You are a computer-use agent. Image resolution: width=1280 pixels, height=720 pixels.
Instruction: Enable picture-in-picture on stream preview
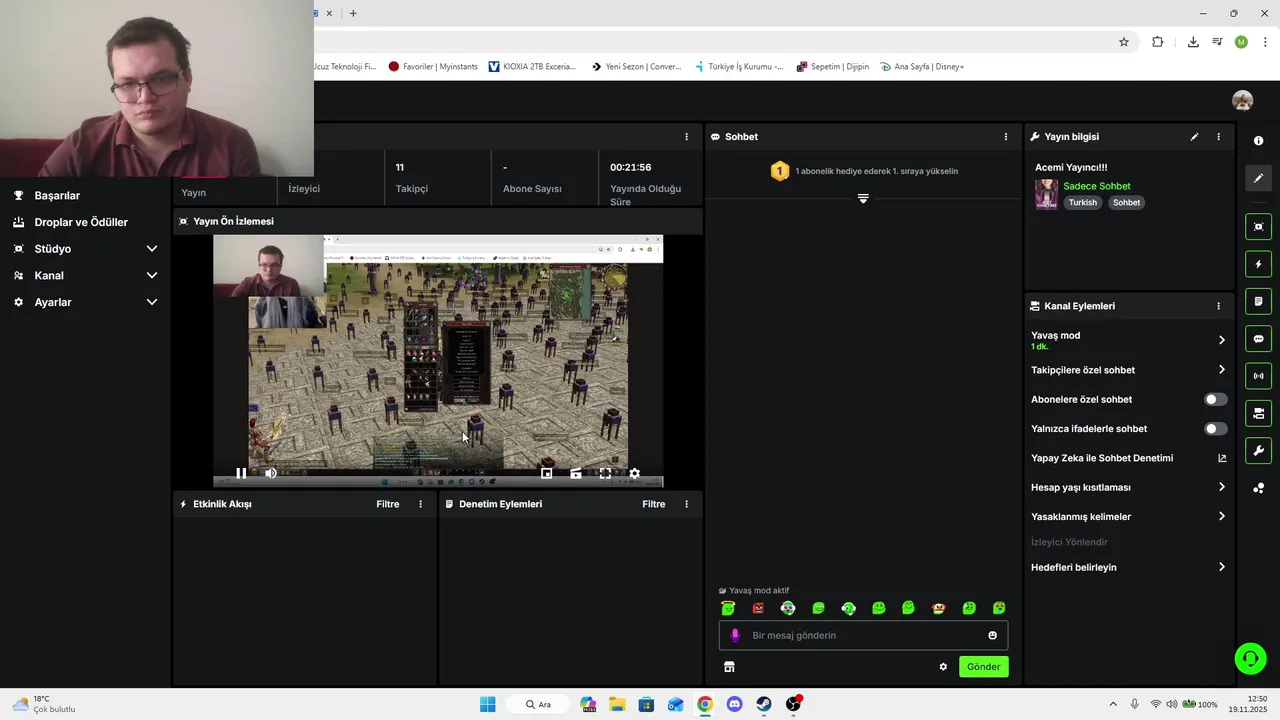[x=546, y=474]
